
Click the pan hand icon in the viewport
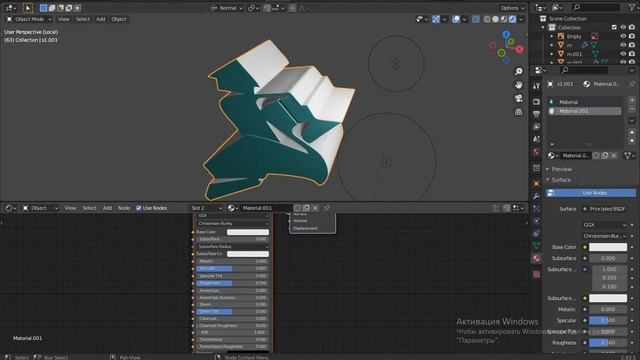coord(518,85)
